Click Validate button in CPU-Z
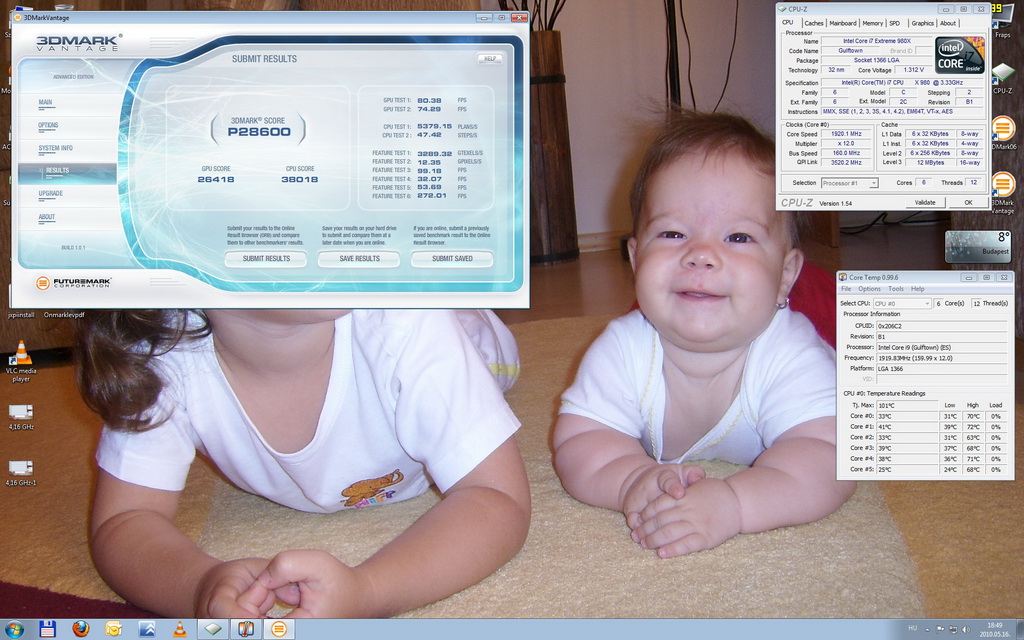Screen dimensions: 1024x640 tap(925, 202)
